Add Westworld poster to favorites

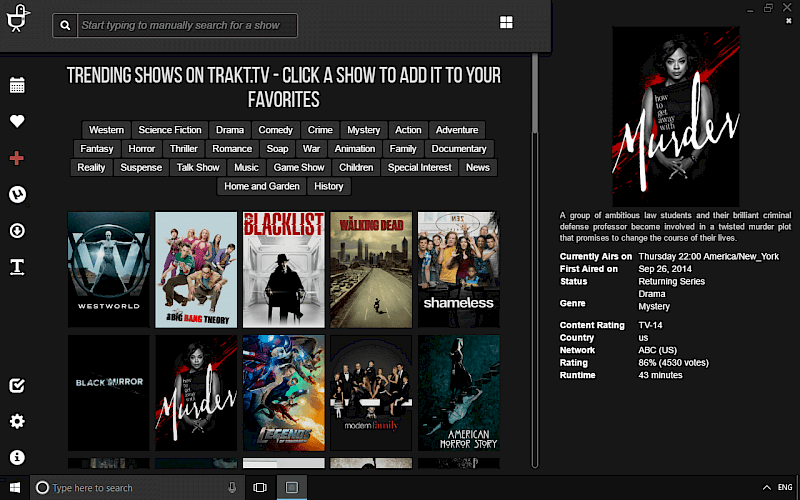point(109,269)
